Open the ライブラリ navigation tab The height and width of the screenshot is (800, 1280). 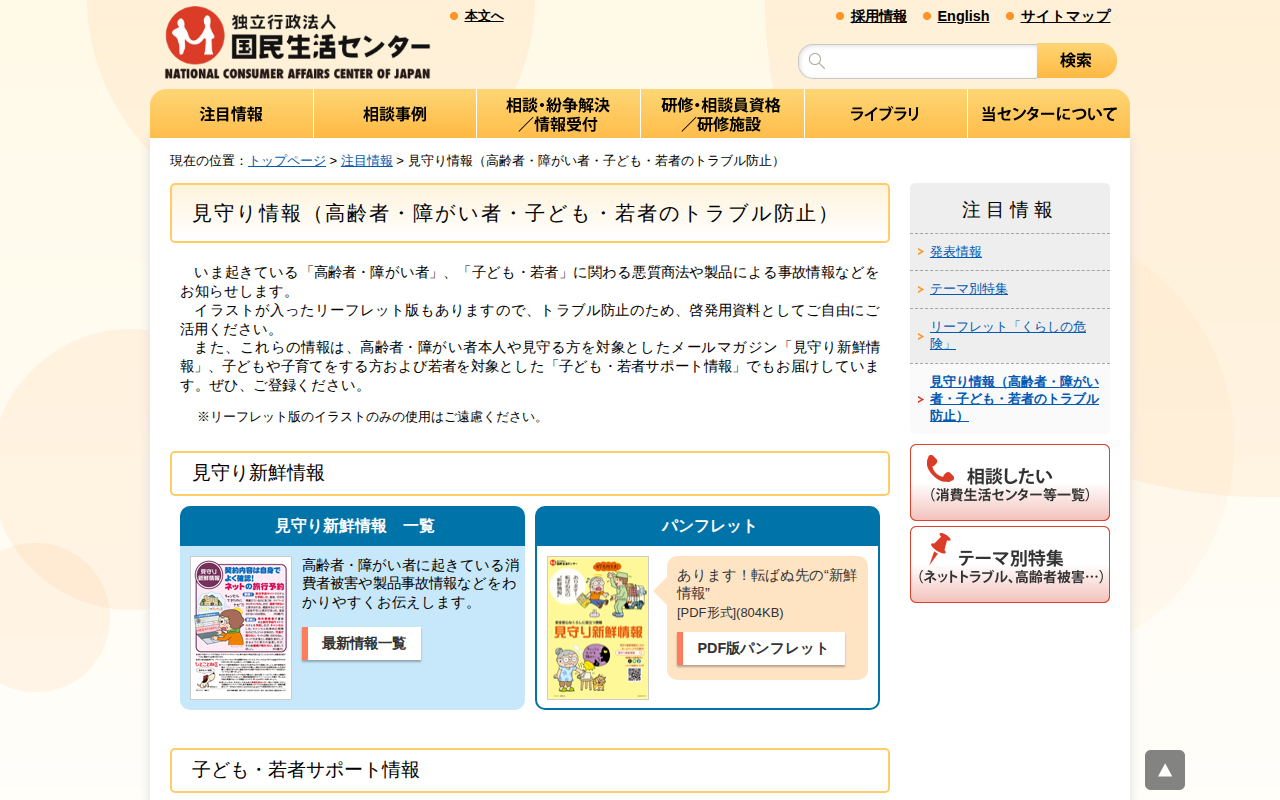886,114
